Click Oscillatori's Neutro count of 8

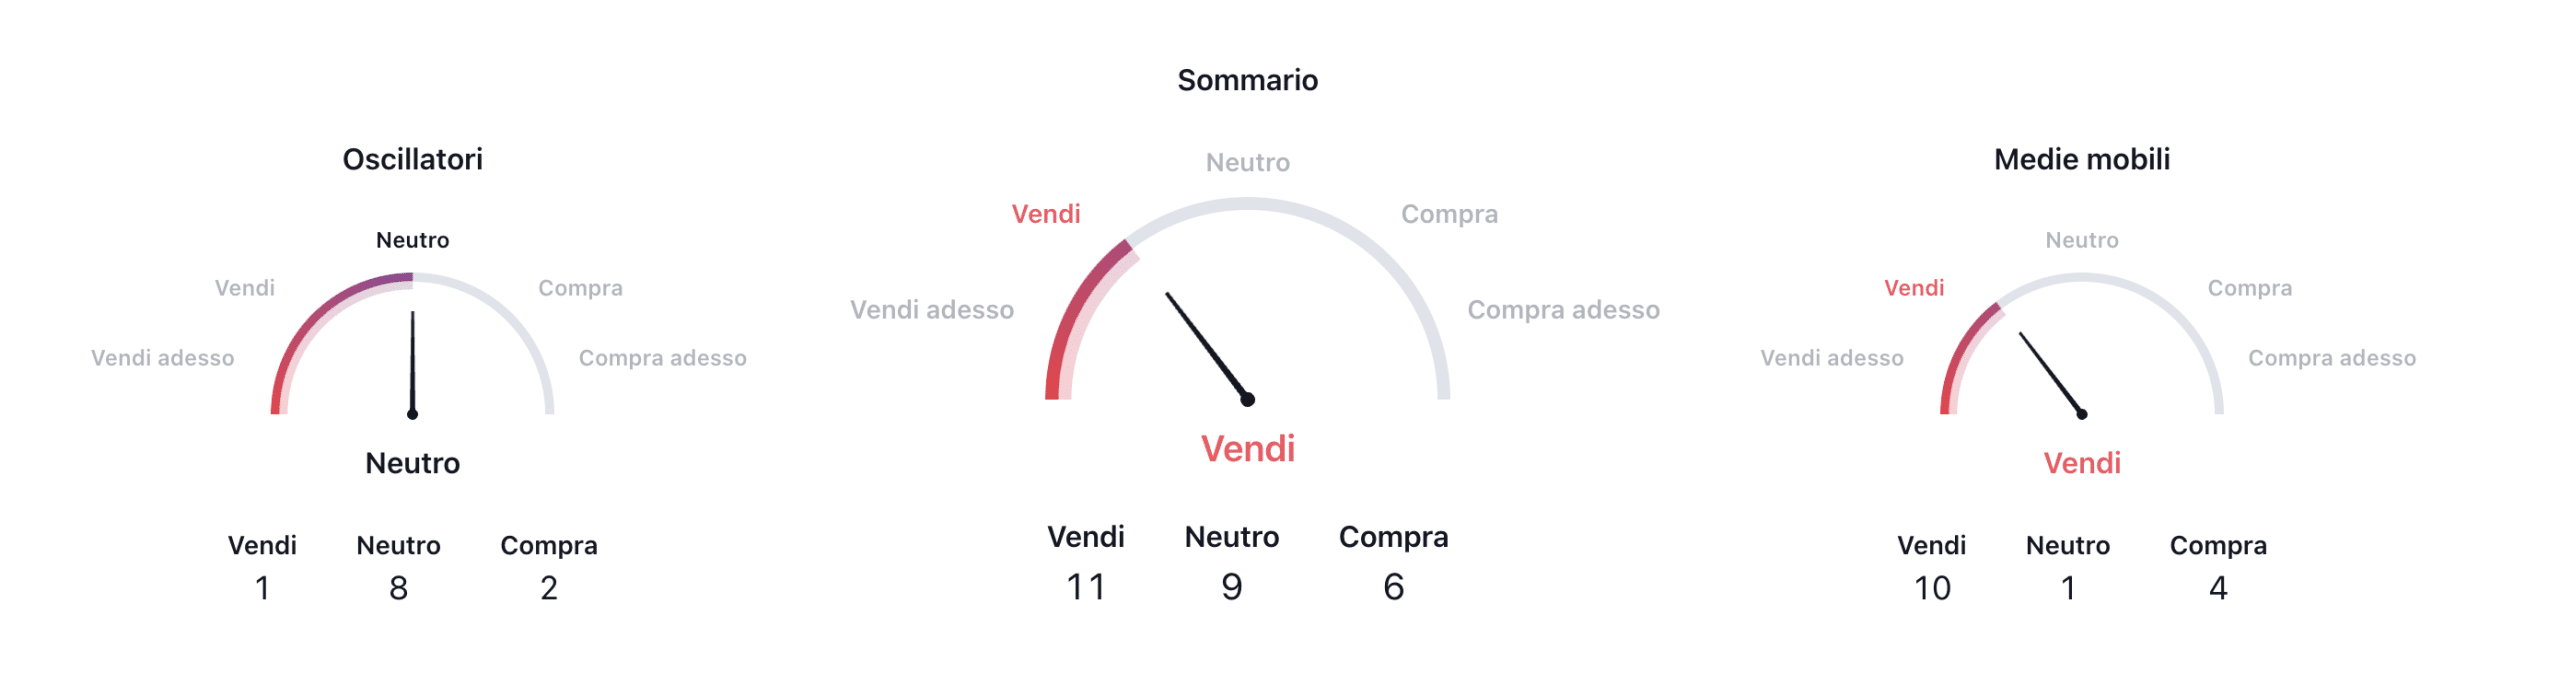coord(398,588)
